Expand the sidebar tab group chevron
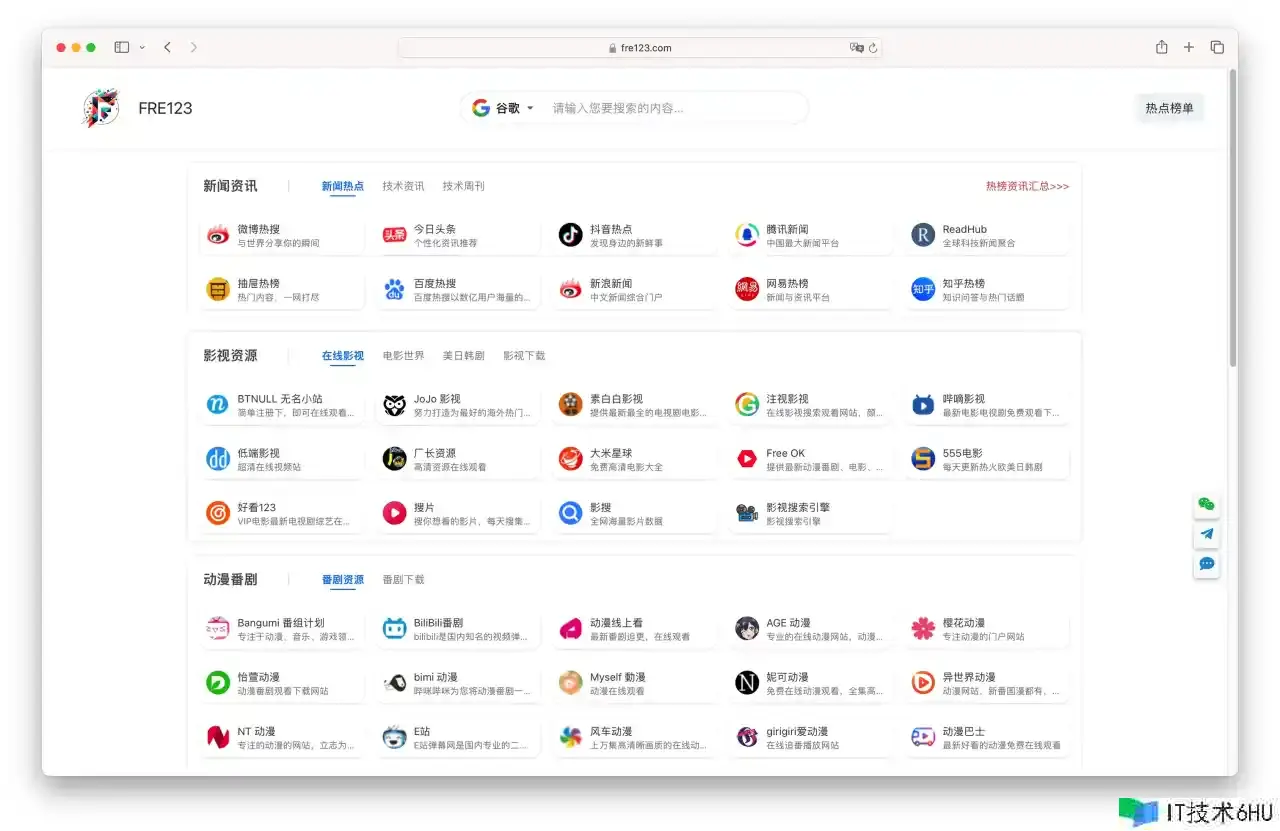Screen dimensions: 1280x831 coord(142,47)
